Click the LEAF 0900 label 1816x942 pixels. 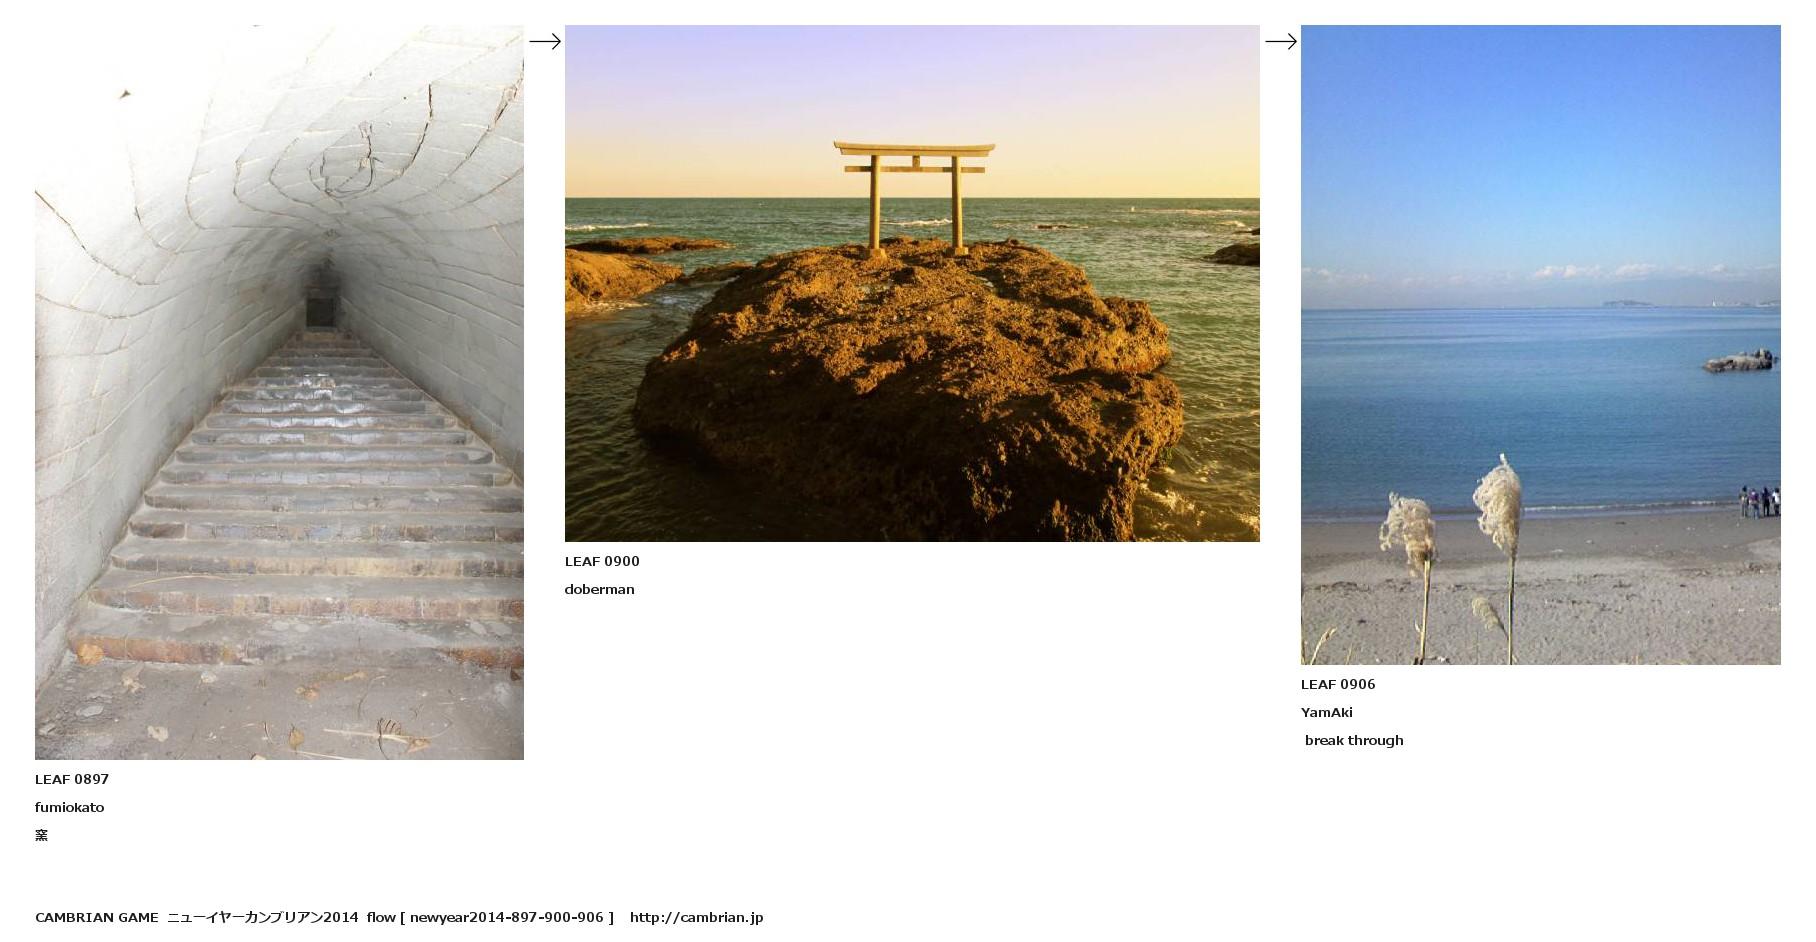click(x=602, y=561)
